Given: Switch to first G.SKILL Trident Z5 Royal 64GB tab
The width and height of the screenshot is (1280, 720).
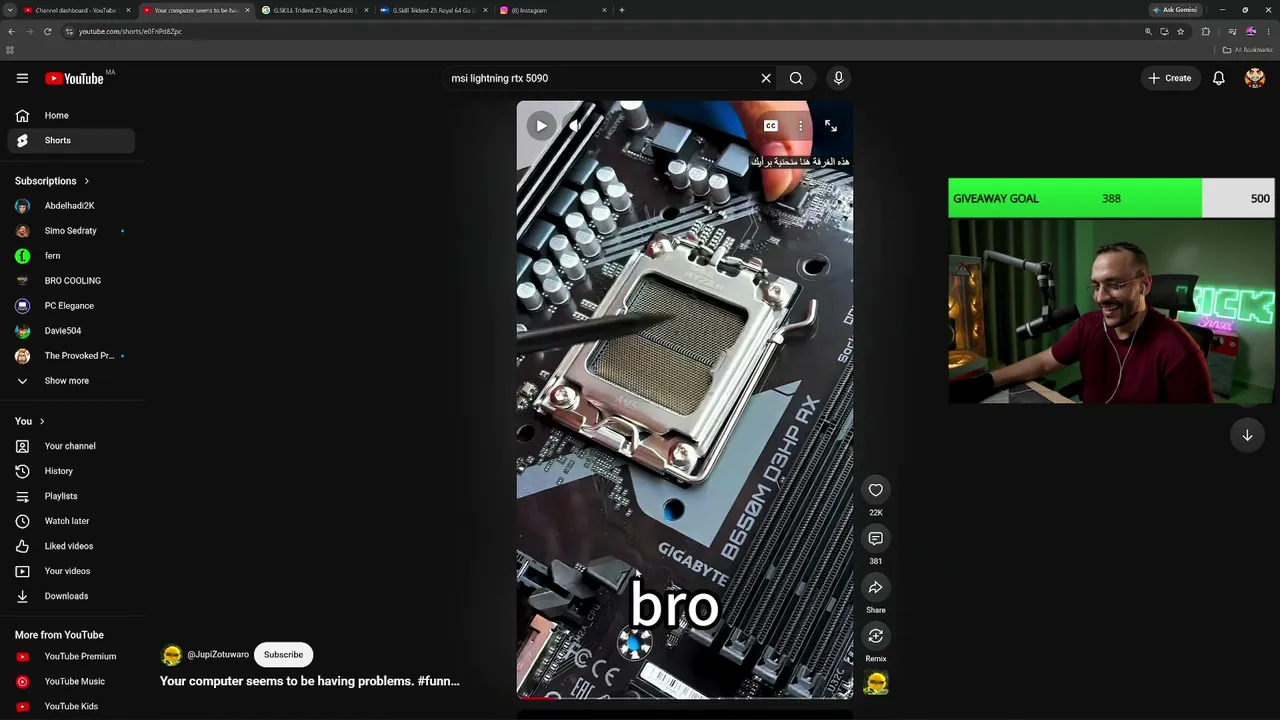Looking at the screenshot, I should click(314, 10).
